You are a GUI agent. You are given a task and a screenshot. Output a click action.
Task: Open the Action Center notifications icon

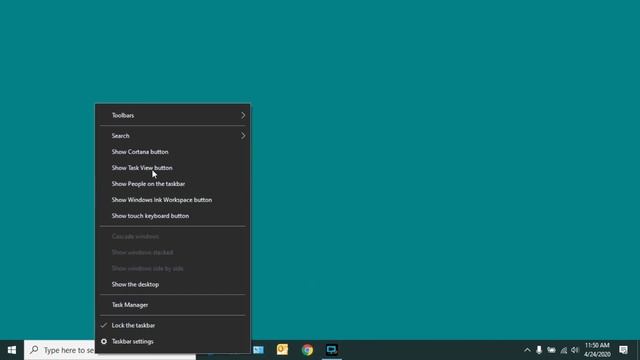click(x=623, y=350)
